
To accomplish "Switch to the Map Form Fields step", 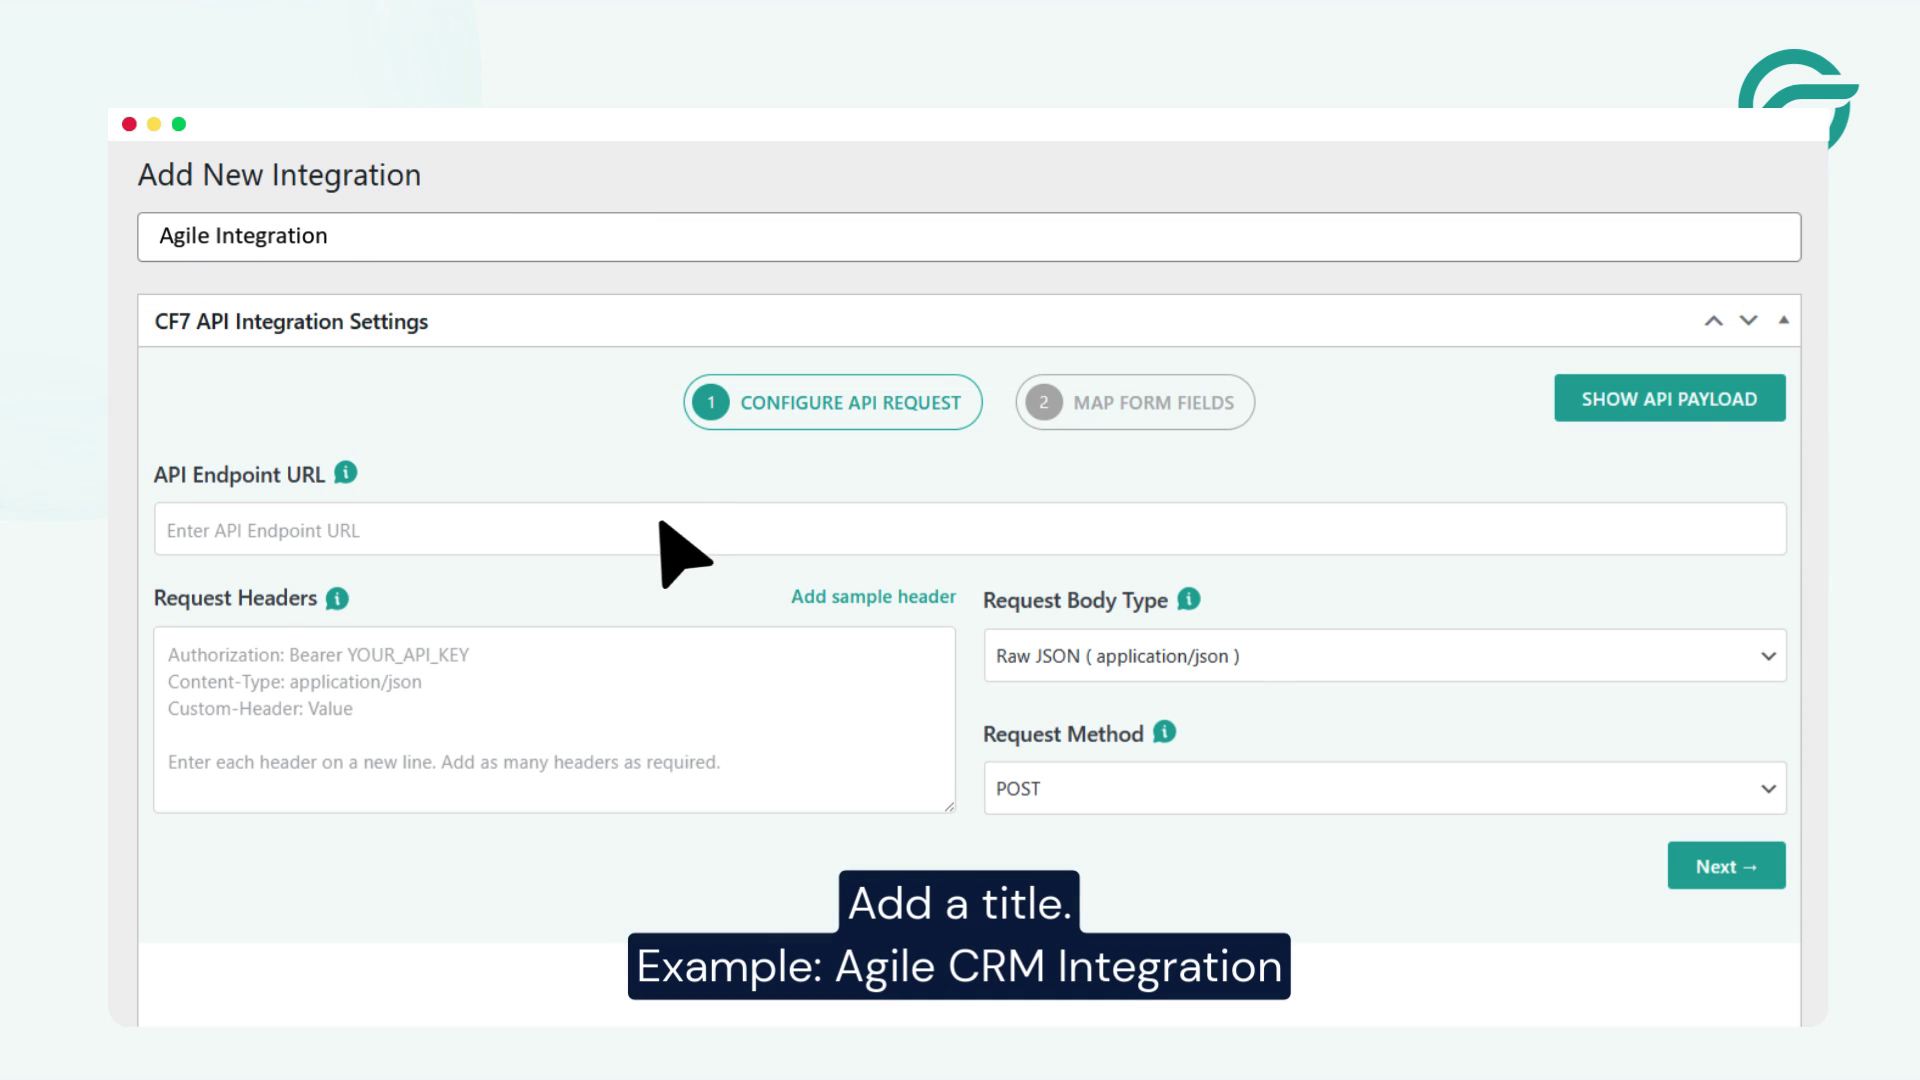I will [1135, 402].
